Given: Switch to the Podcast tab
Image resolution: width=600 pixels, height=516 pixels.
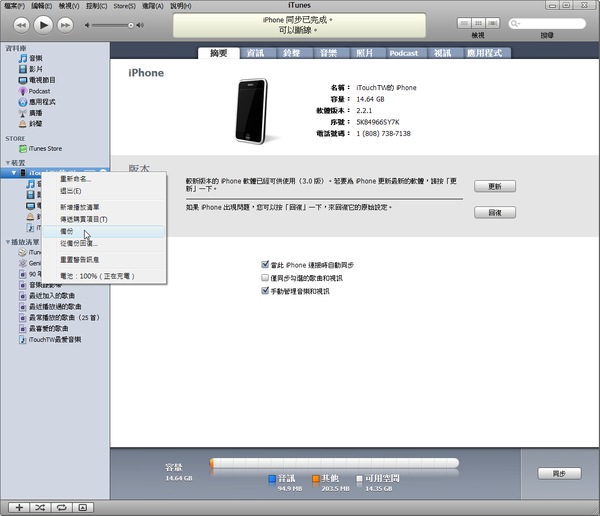Looking at the screenshot, I should pos(404,53).
